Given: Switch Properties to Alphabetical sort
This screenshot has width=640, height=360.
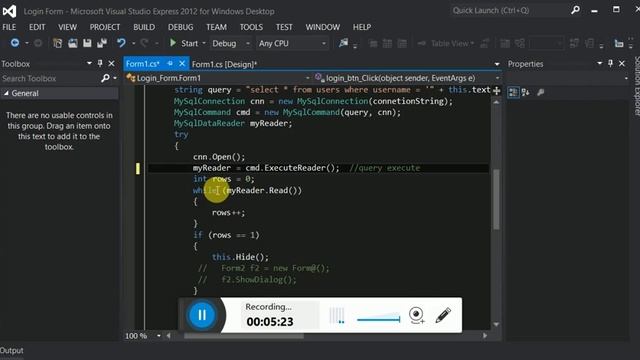Looking at the screenshot, I should tap(526, 92).
